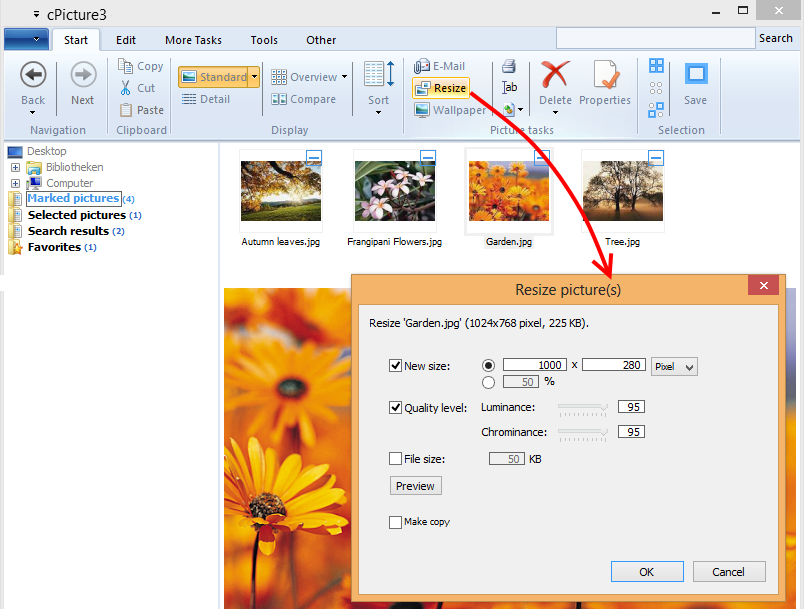This screenshot has height=609, width=804.
Task: Click the Back navigation arrow icon
Action: click(33, 75)
